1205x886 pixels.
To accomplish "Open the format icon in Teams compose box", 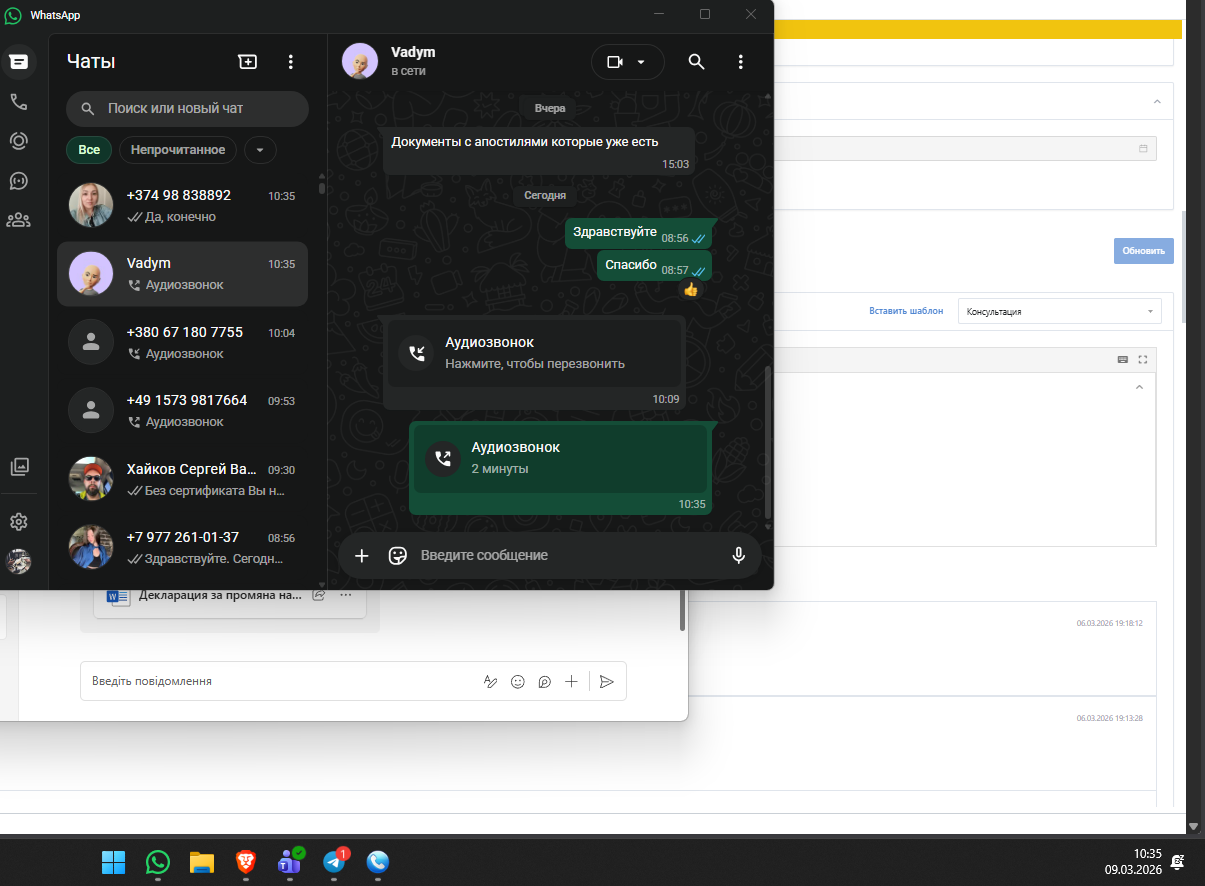I will (x=490, y=681).
